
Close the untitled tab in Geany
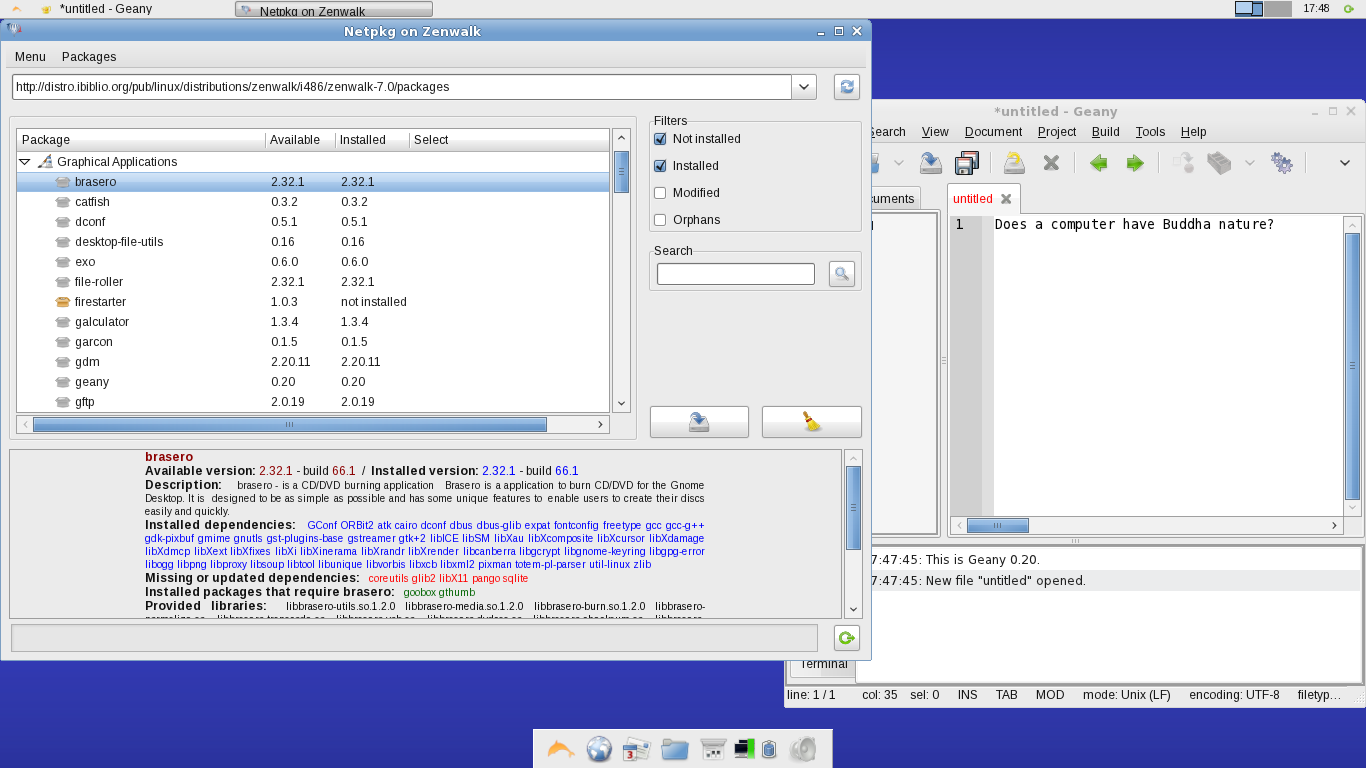[x=1006, y=199]
